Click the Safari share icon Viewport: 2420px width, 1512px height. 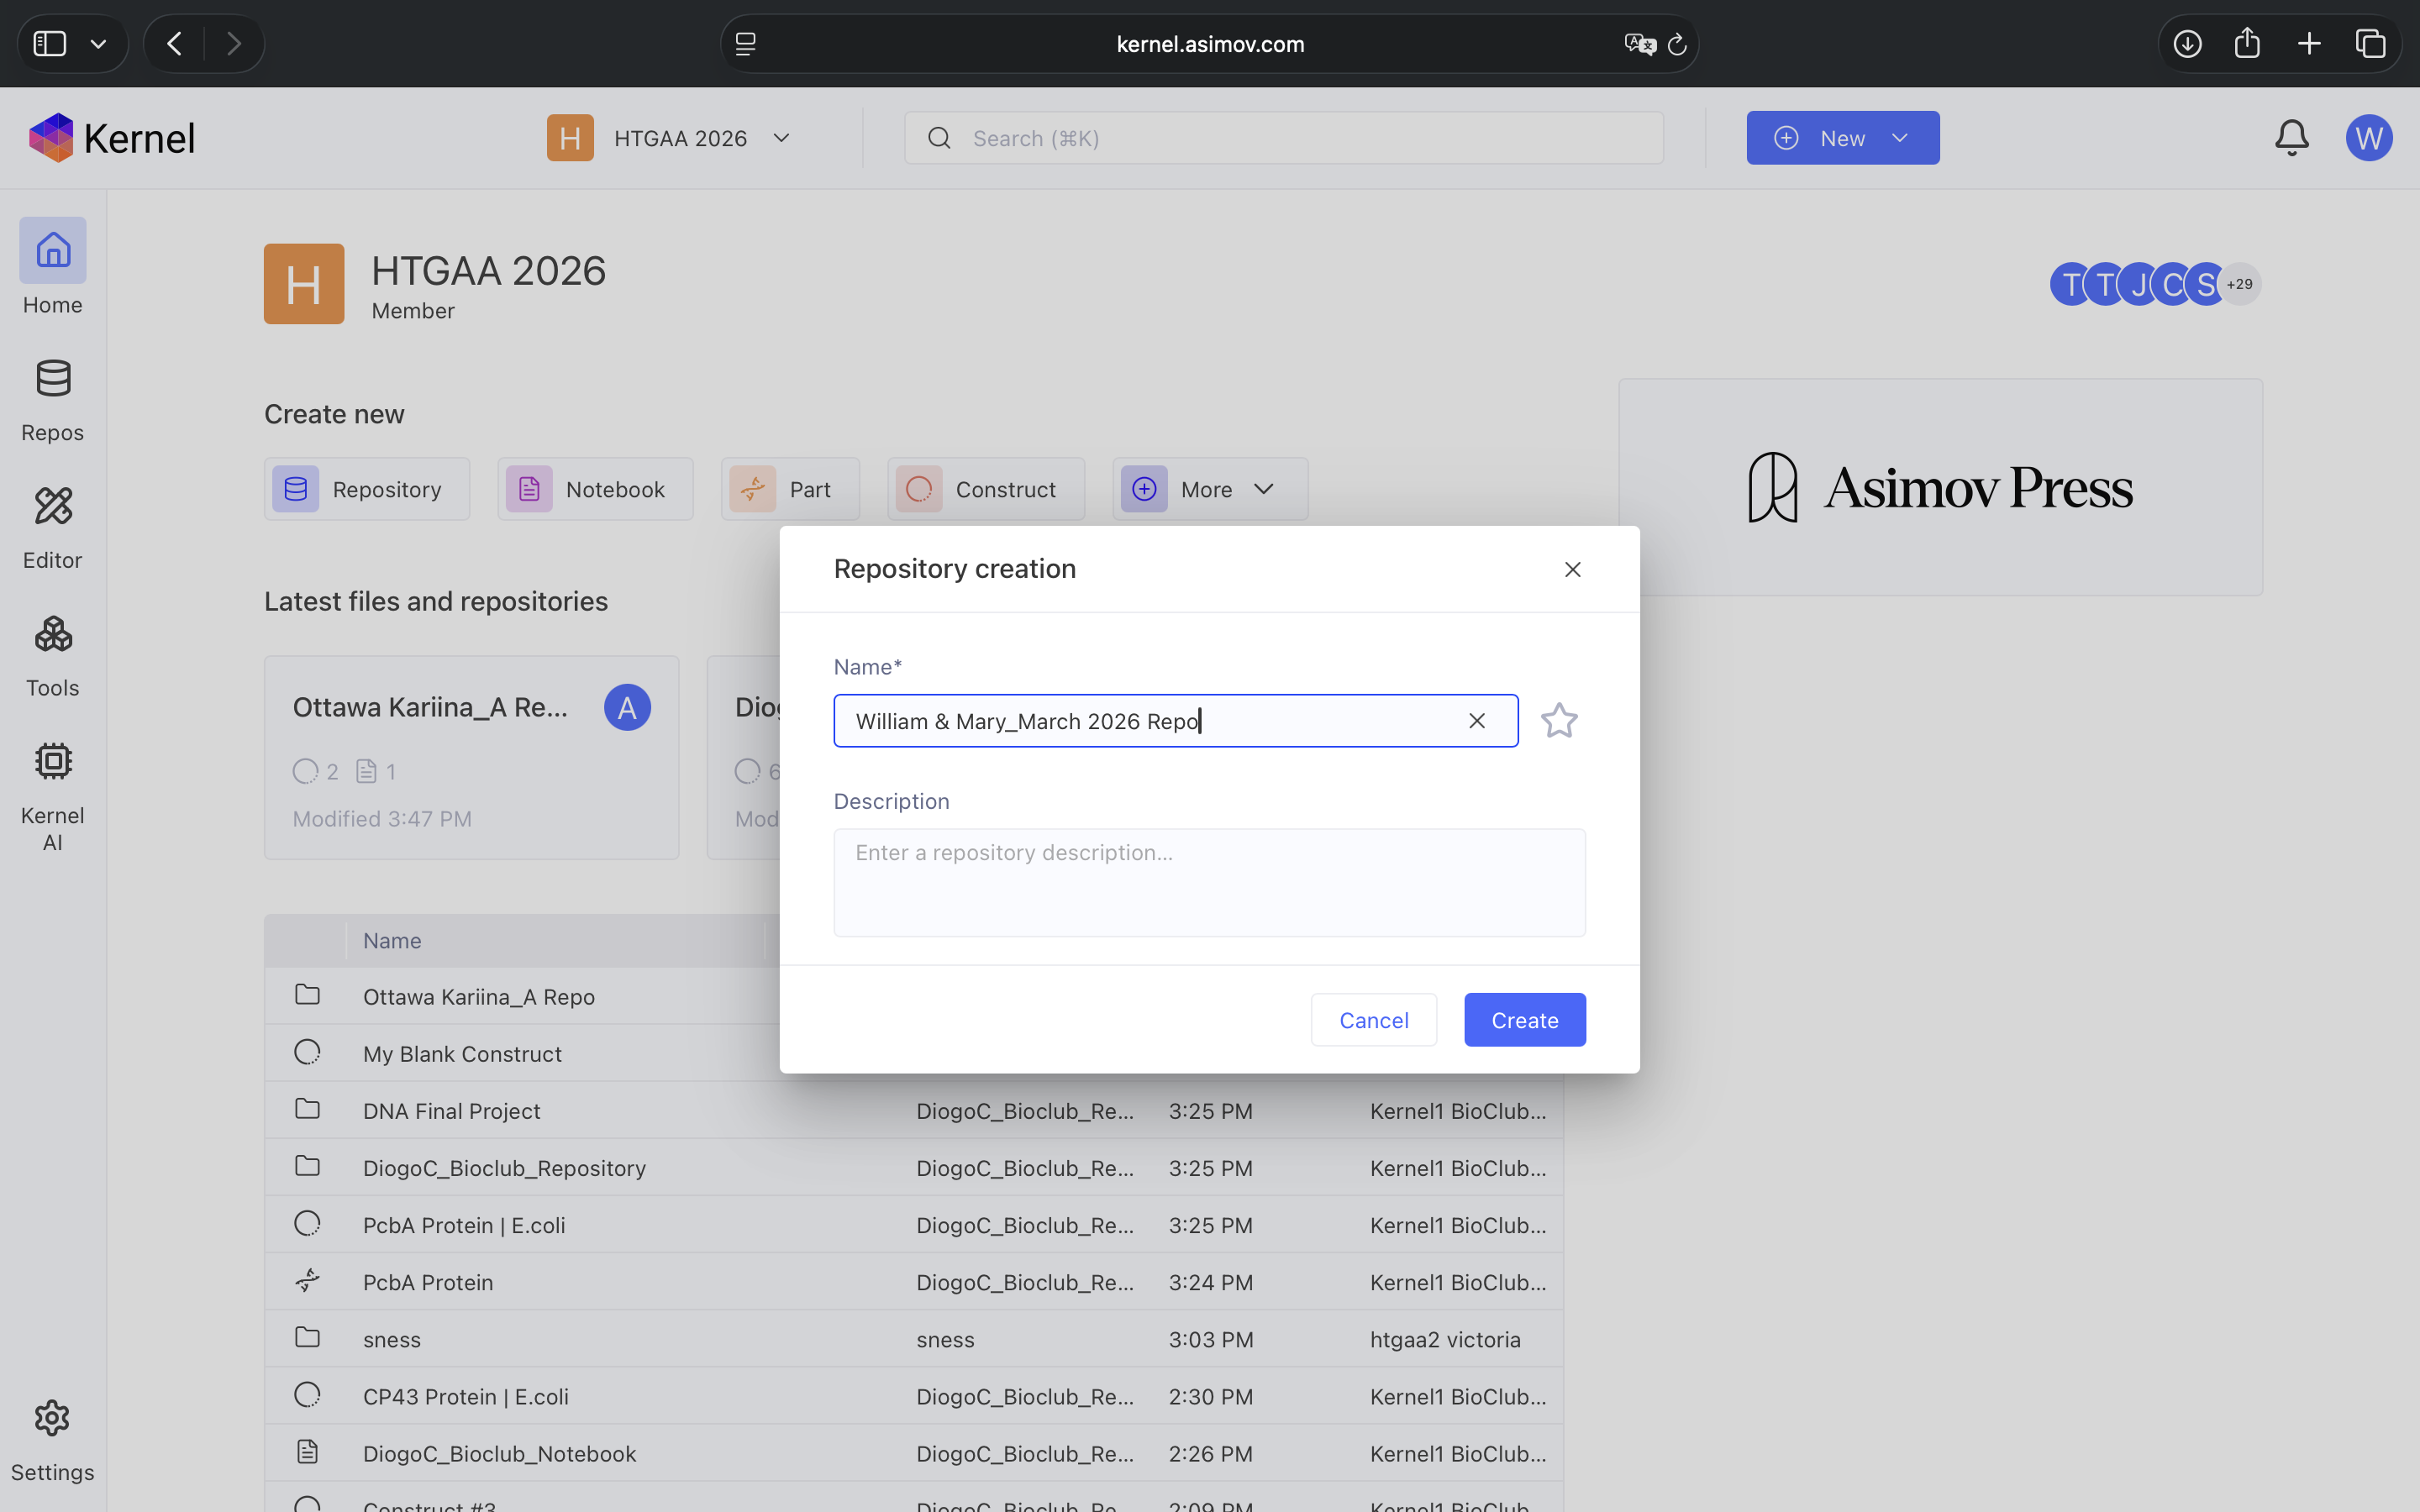point(2247,44)
